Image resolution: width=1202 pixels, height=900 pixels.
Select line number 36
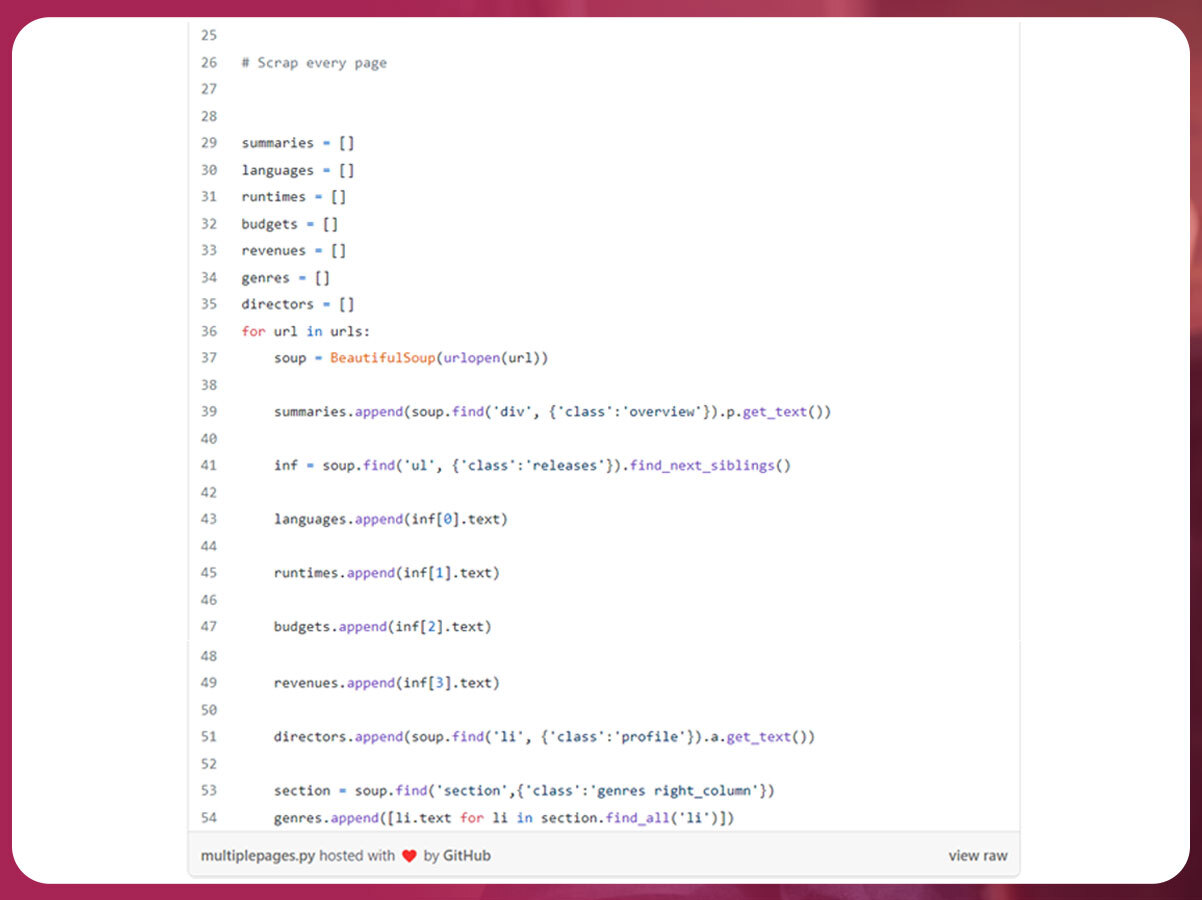click(208, 331)
